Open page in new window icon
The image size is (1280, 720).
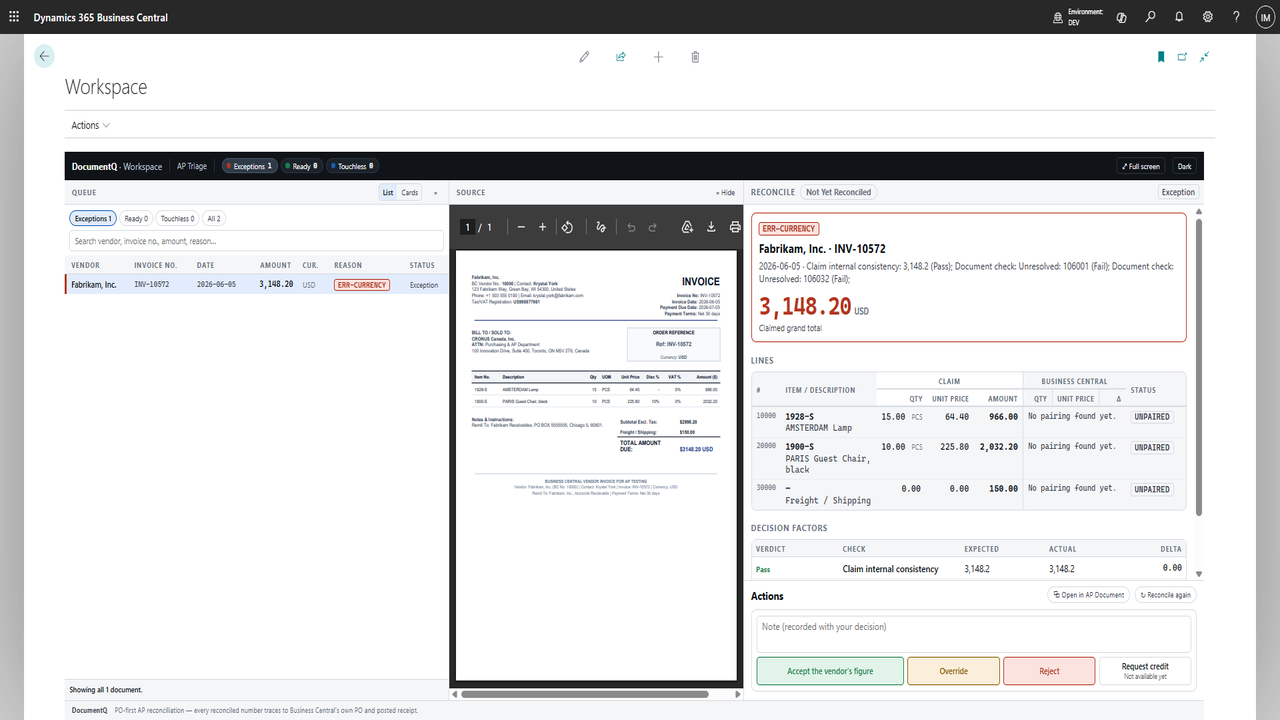point(1182,57)
